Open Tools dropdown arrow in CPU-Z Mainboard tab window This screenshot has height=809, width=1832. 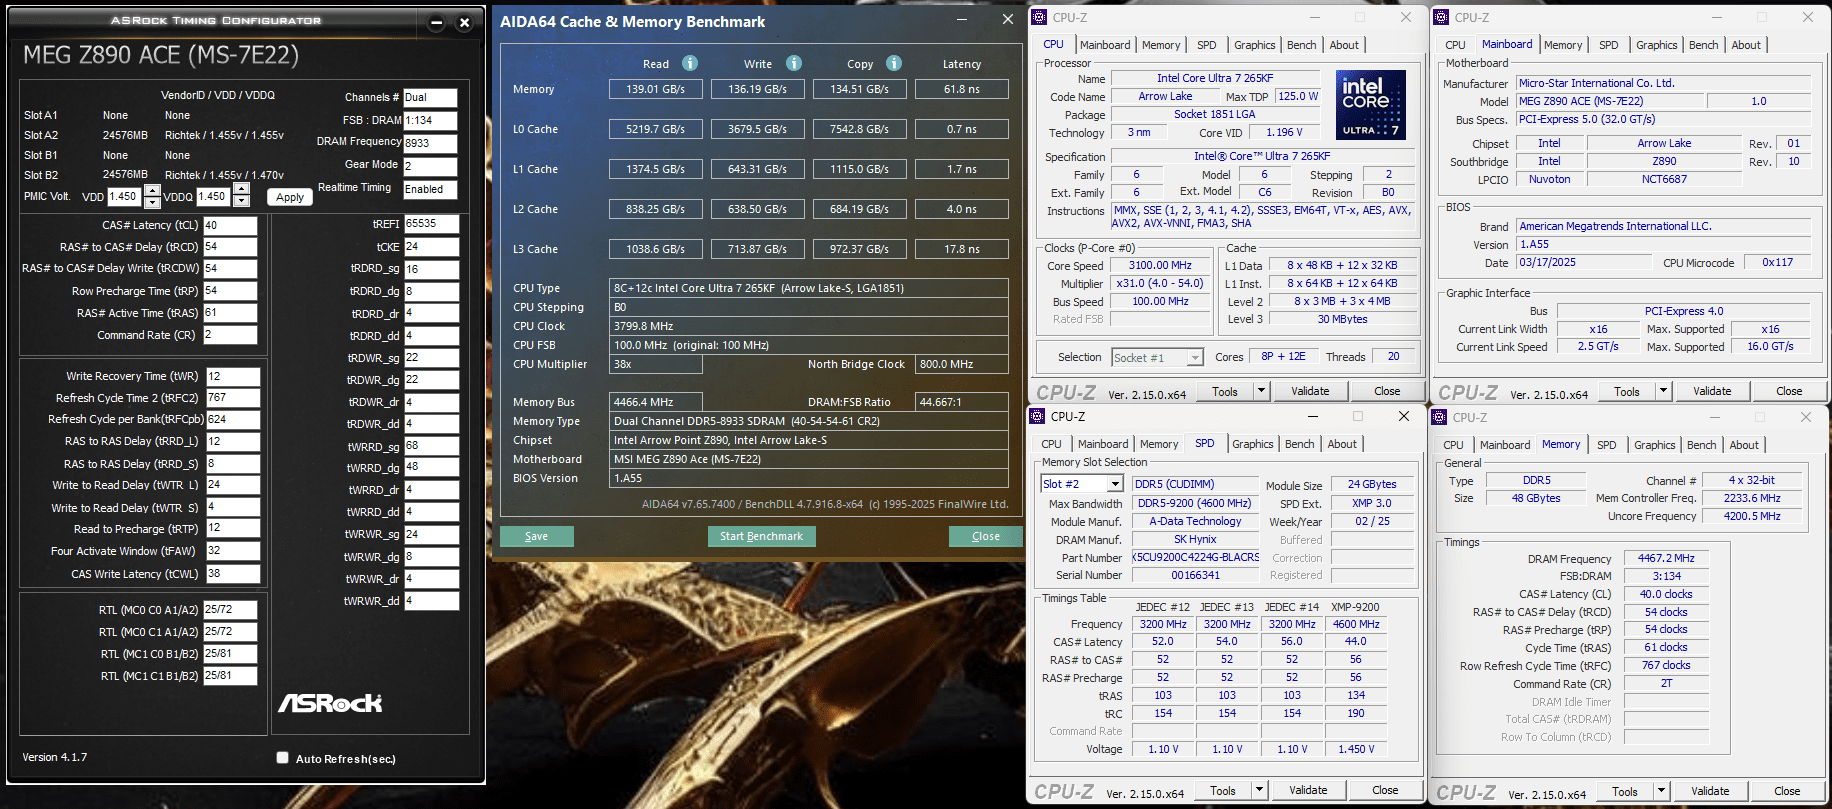pyautogui.click(x=1663, y=391)
